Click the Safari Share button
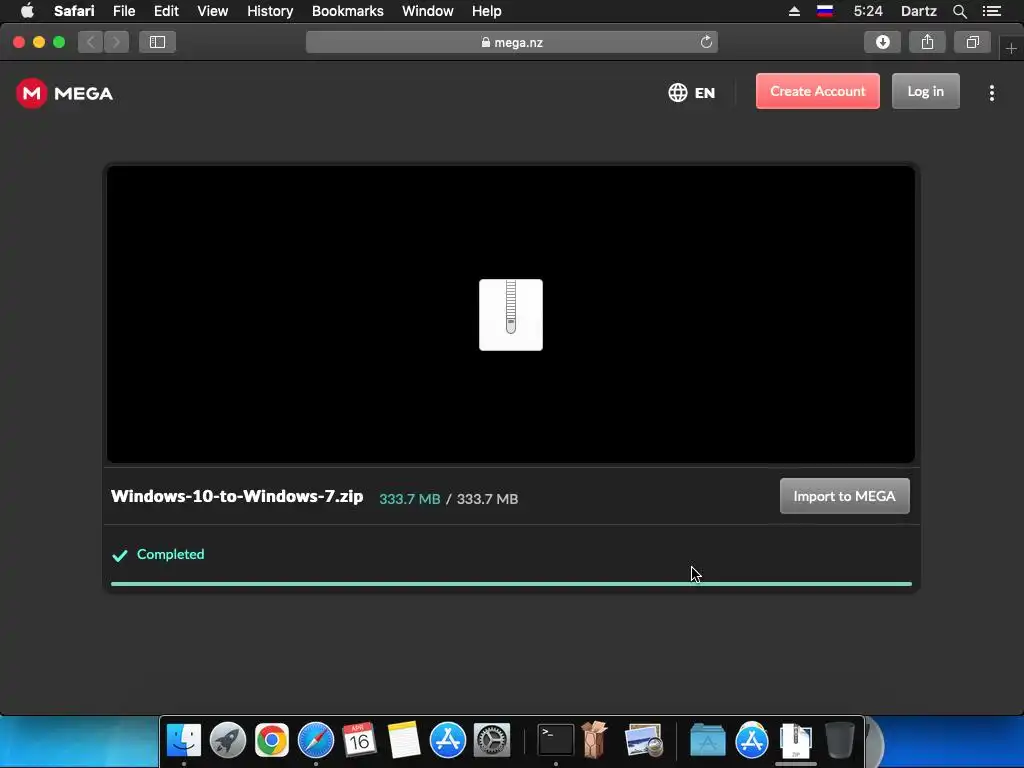This screenshot has height=768, width=1024. pyautogui.click(x=927, y=42)
